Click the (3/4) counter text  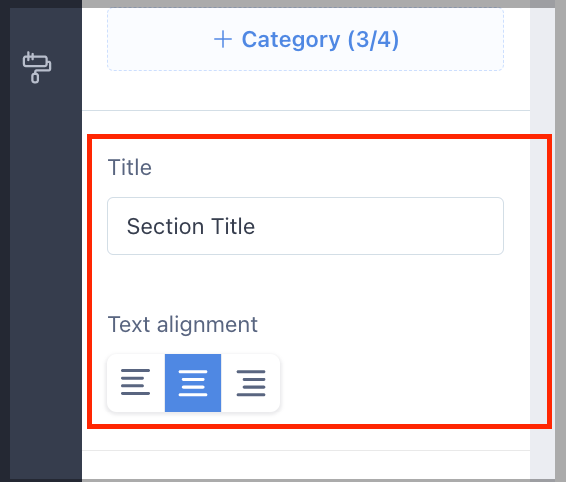[374, 40]
